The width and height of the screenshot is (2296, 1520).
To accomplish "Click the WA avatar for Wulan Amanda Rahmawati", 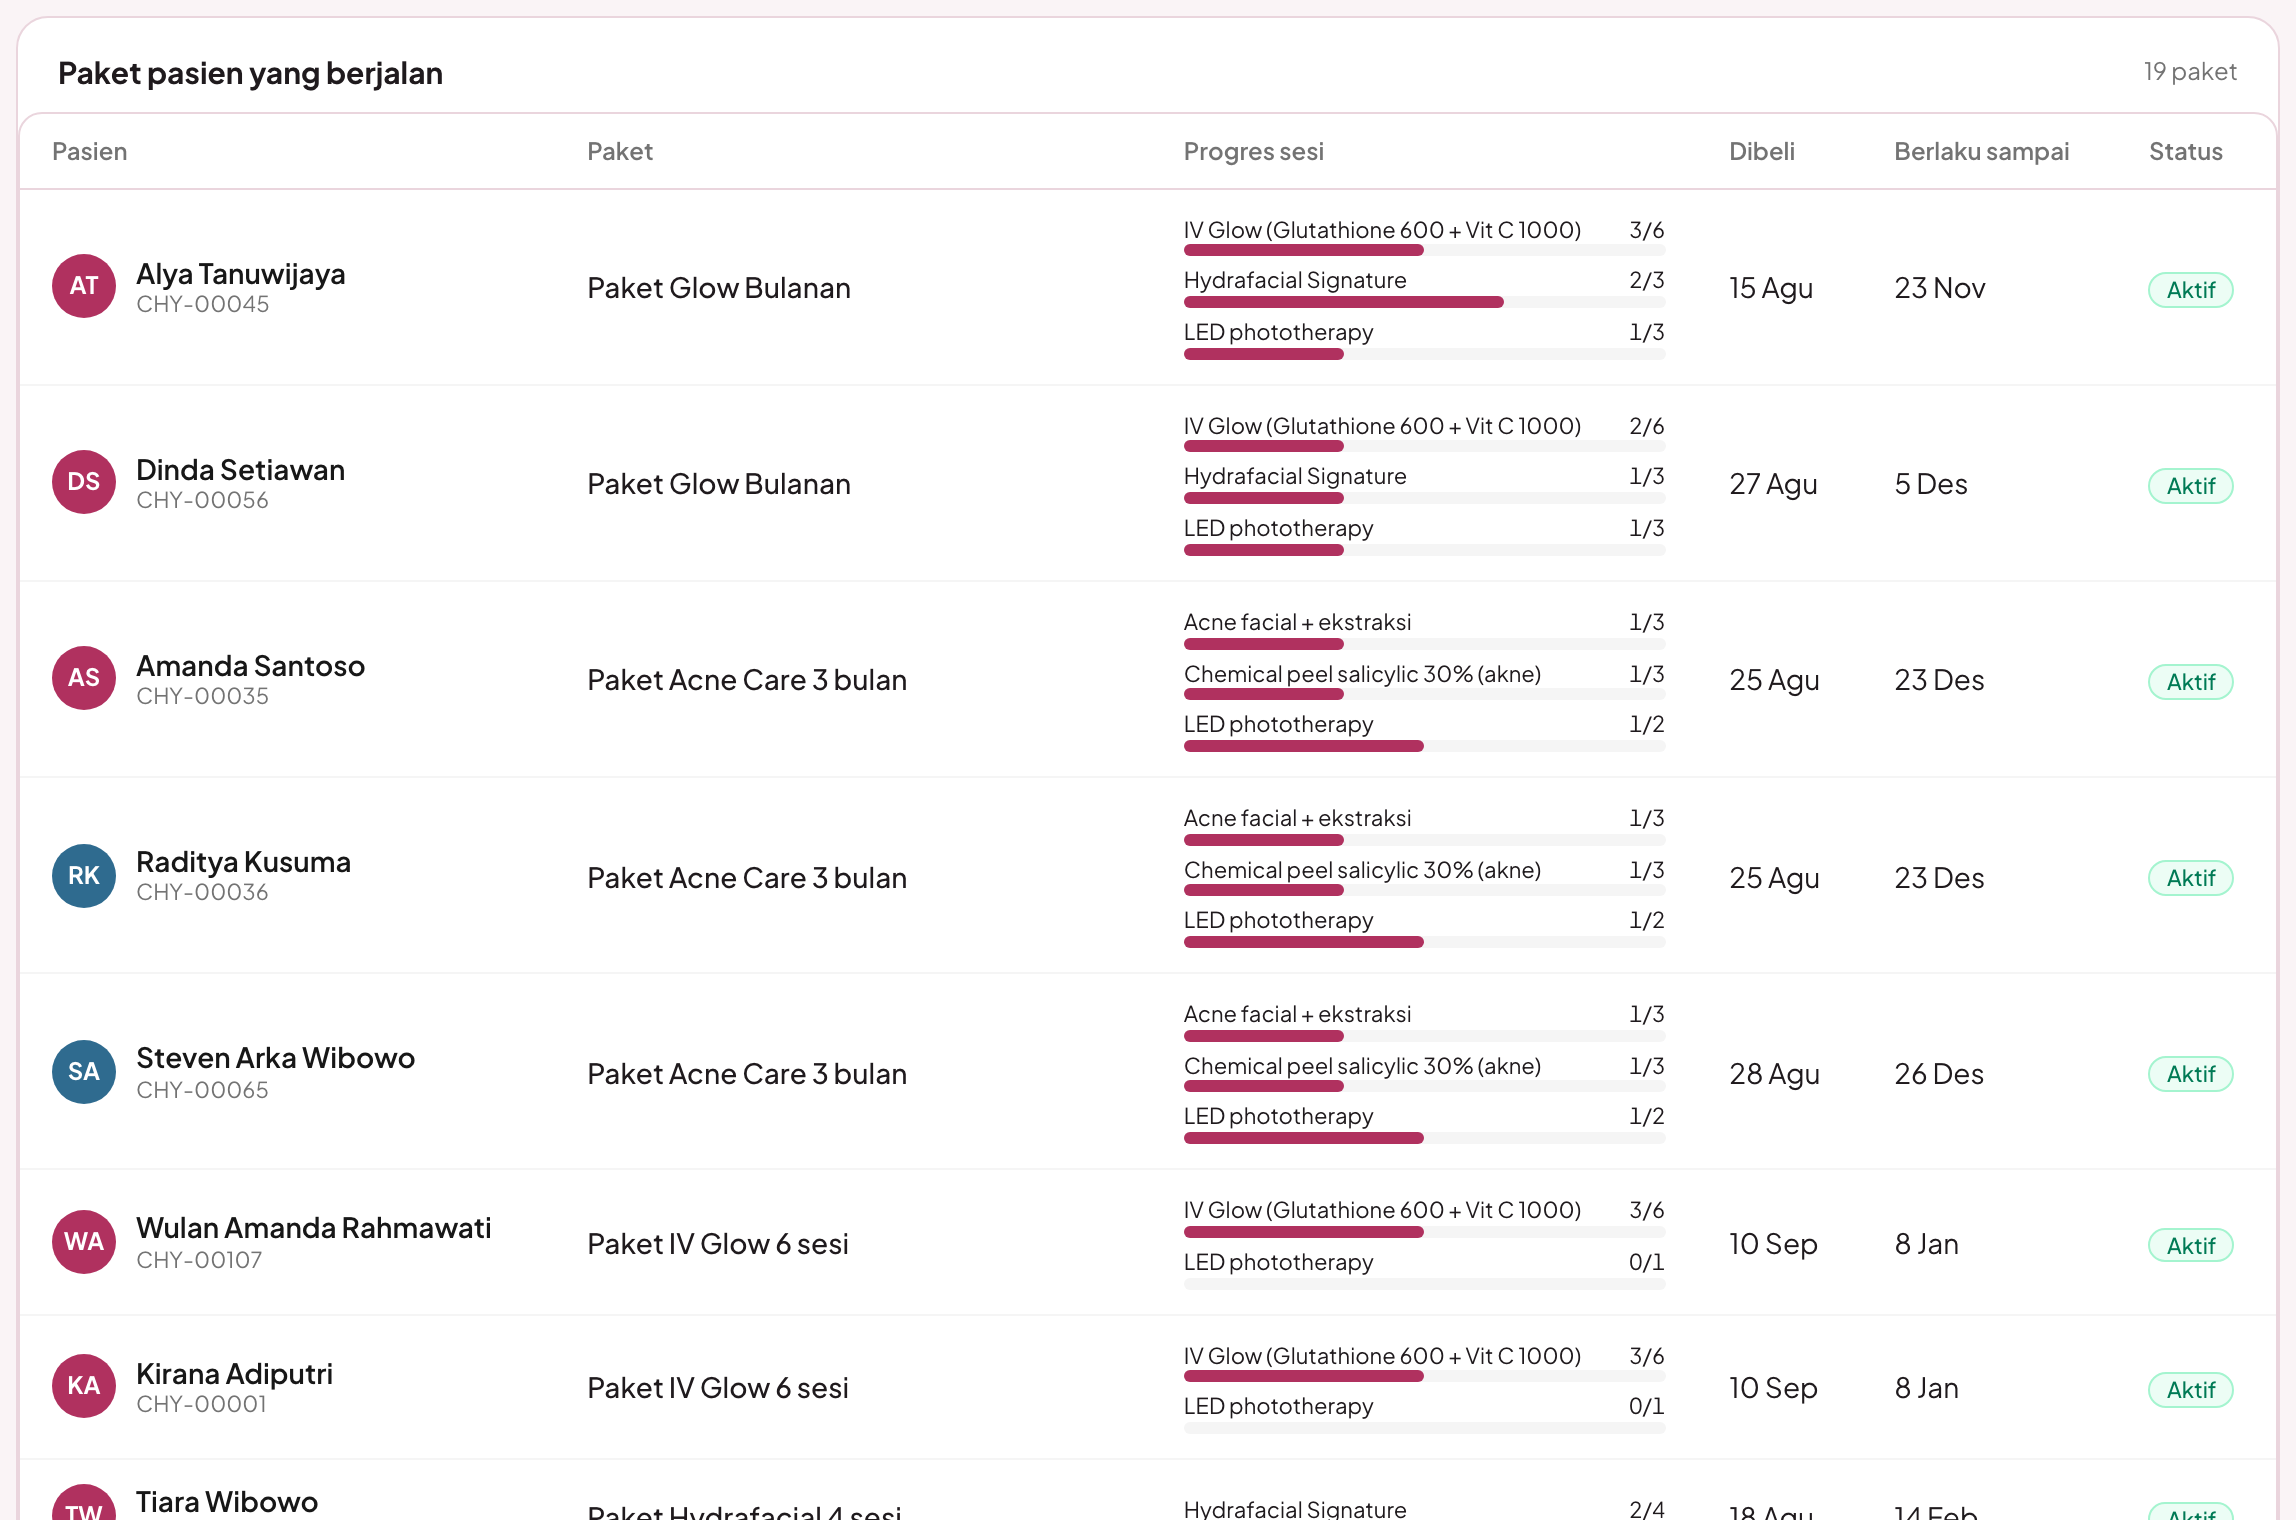I will (x=84, y=1242).
